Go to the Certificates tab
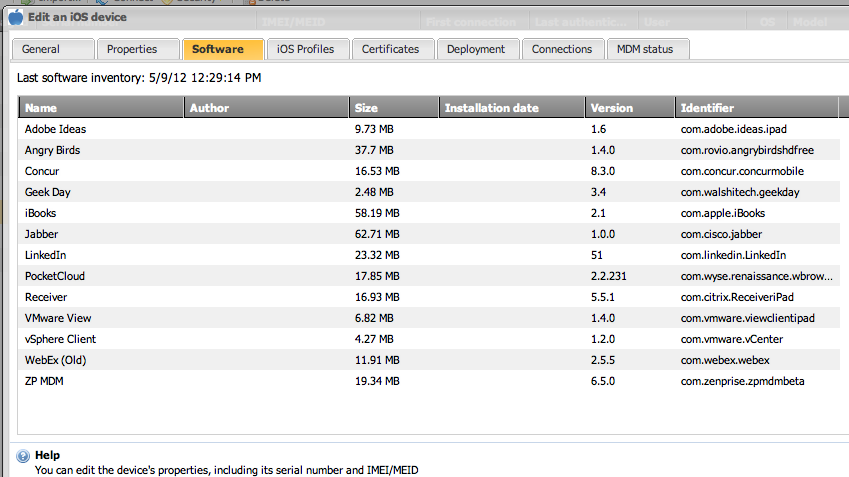This screenshot has height=477, width=849. (393, 49)
